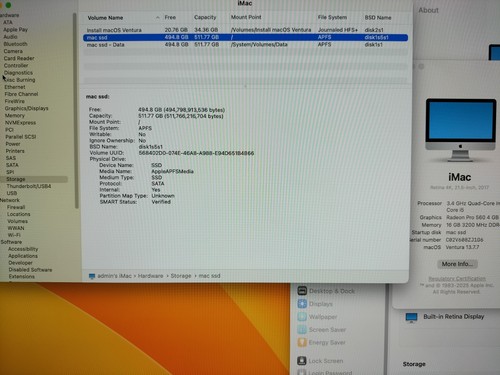Select NVMExpress entry

[x=20, y=123]
